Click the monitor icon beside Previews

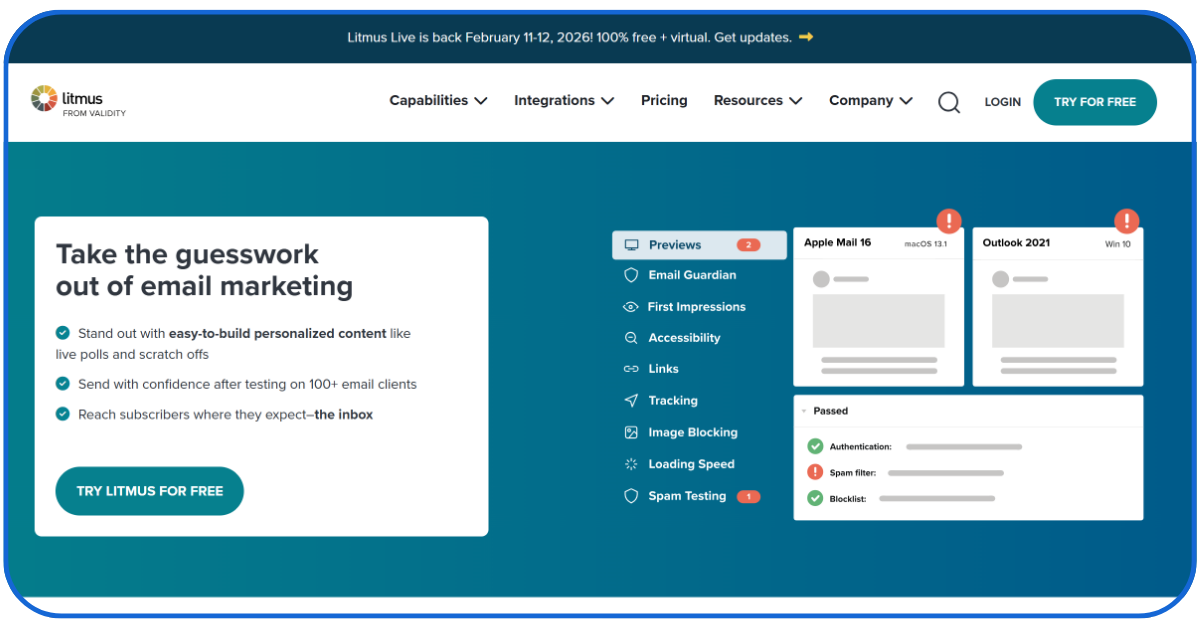click(631, 245)
